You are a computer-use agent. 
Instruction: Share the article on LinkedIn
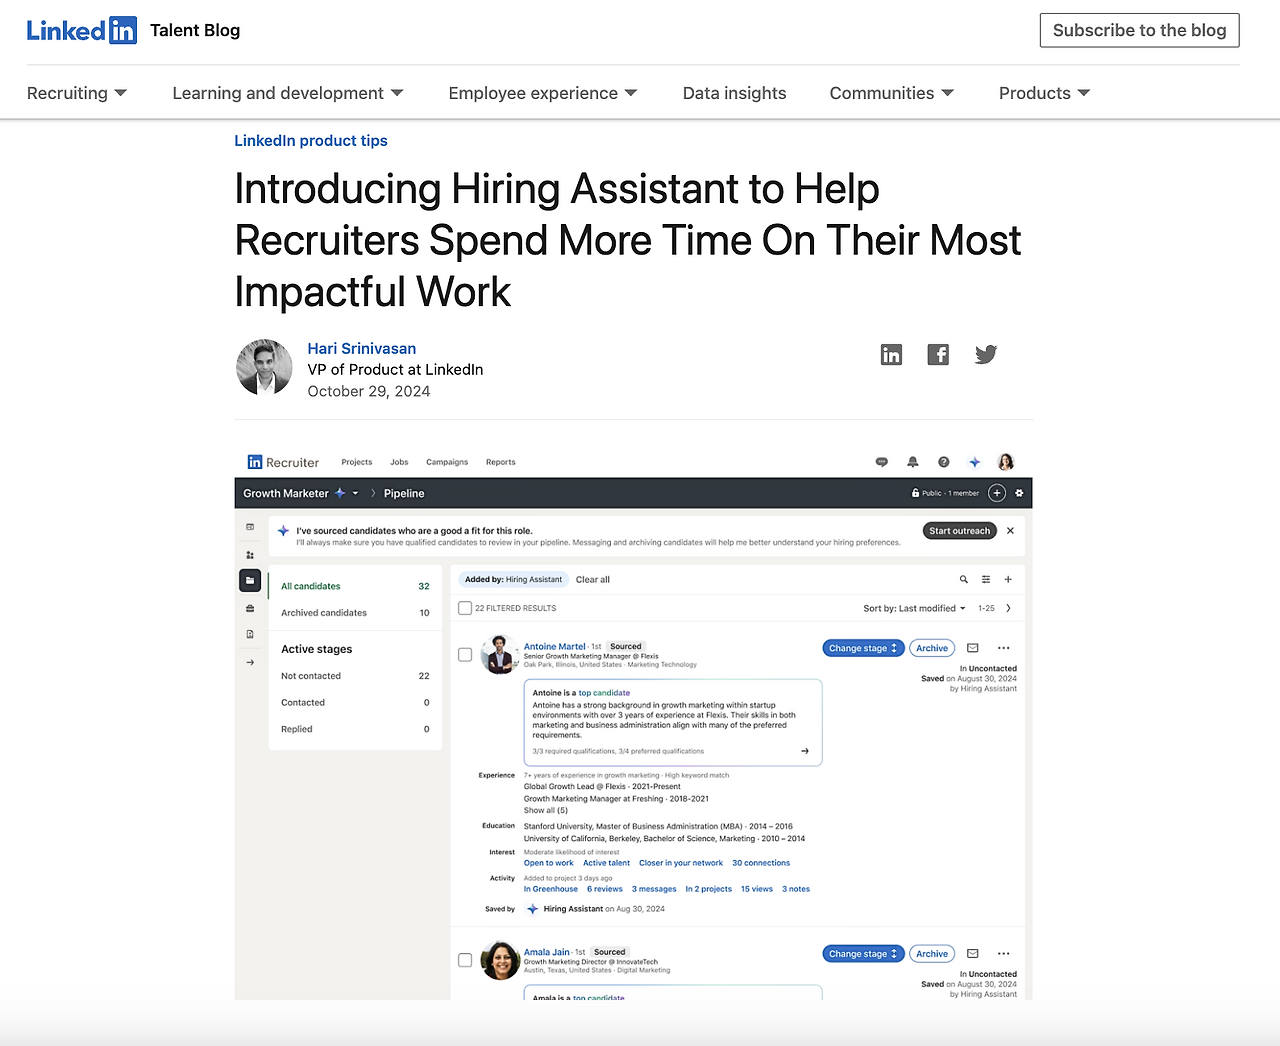[x=891, y=355]
